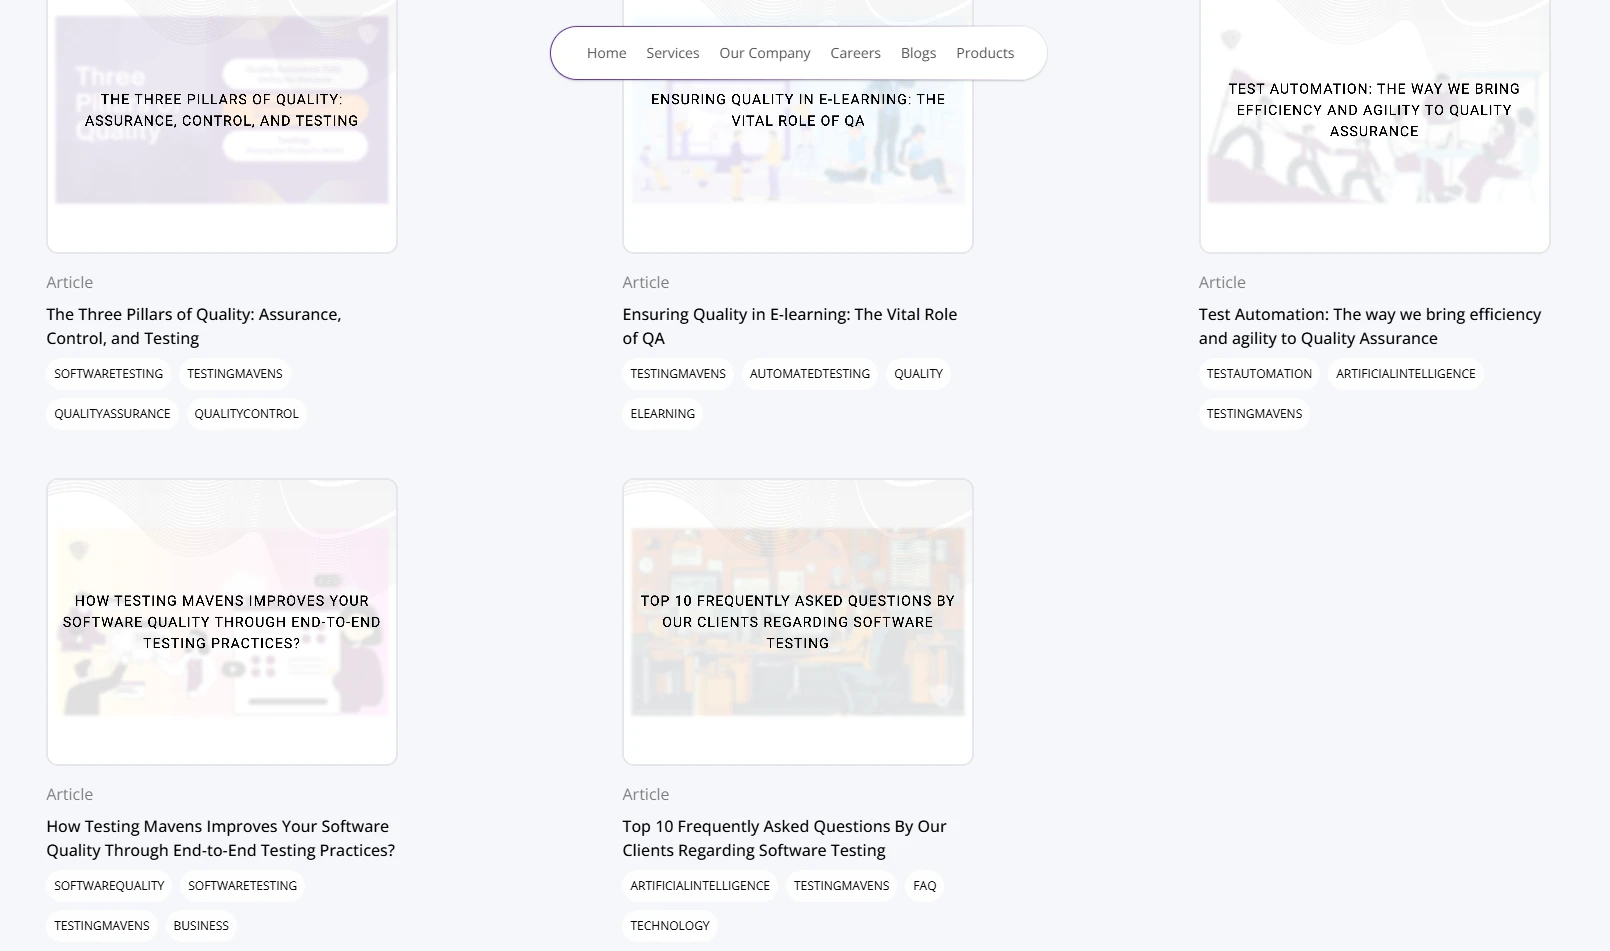1610x951 pixels.
Task: Filter by the ELEARNING tag
Action: (662, 414)
